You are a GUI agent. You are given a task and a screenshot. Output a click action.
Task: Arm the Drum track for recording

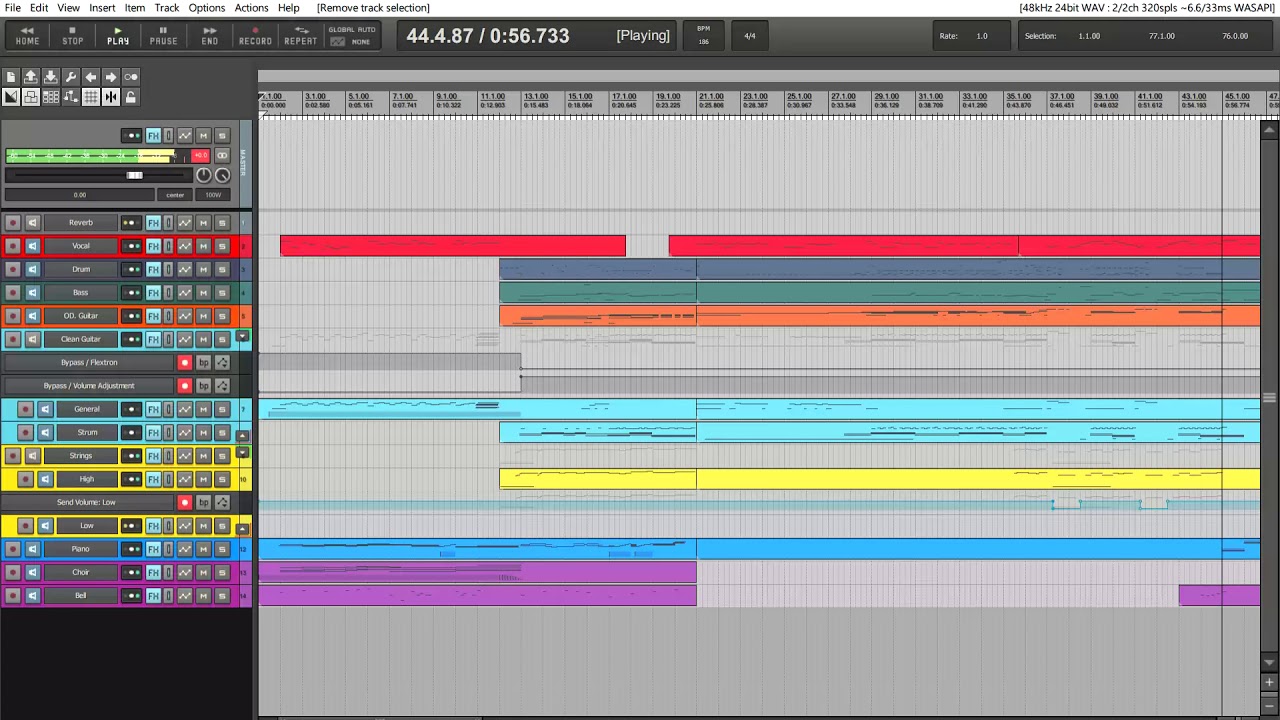(x=13, y=270)
